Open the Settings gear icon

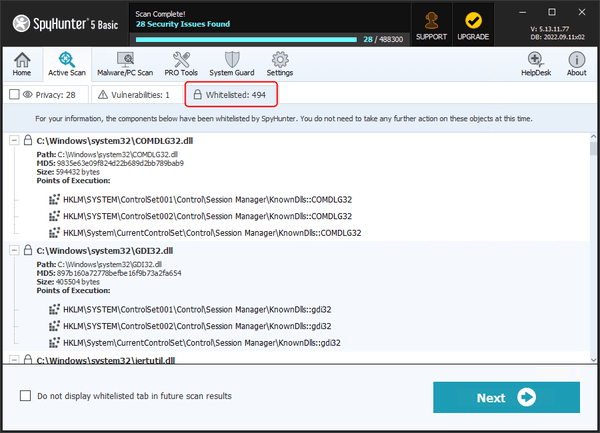[280, 65]
